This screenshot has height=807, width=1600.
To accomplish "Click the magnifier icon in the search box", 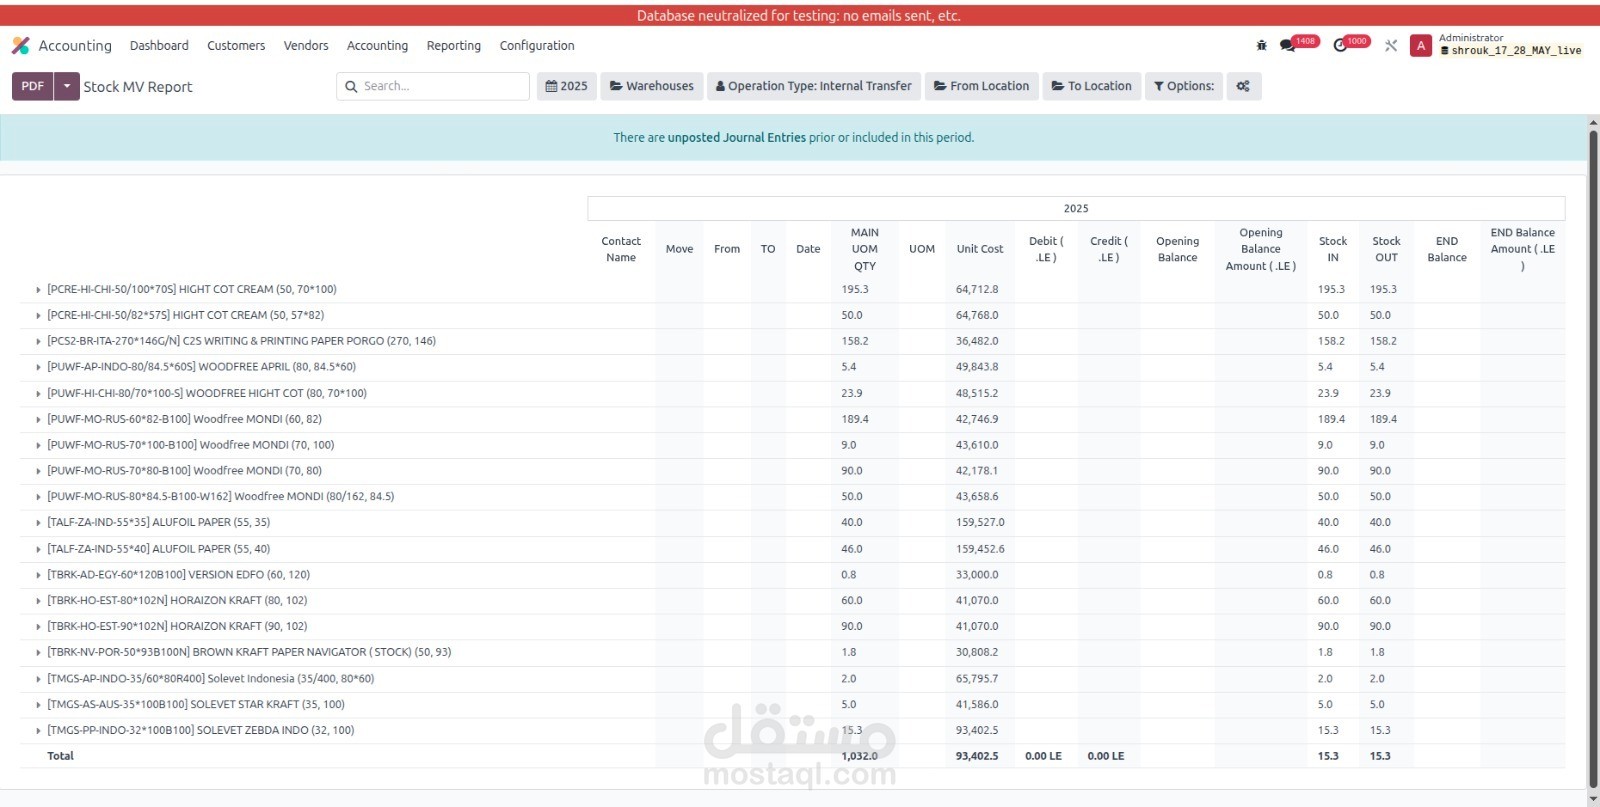I will pos(351,87).
